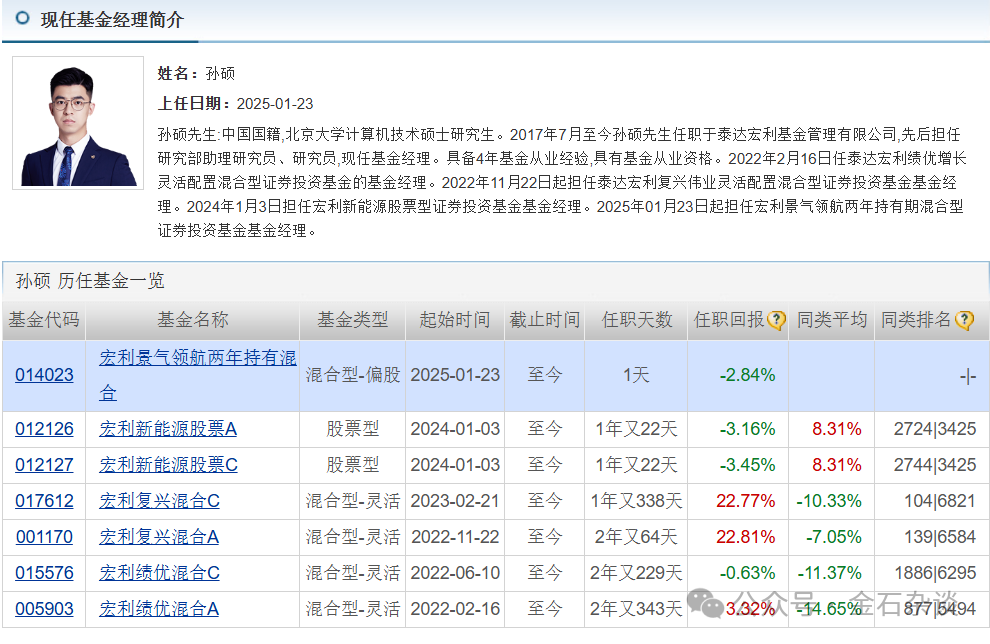Select the tenure cell 1年又338天
The width and height of the screenshot is (990, 644).
(636, 501)
